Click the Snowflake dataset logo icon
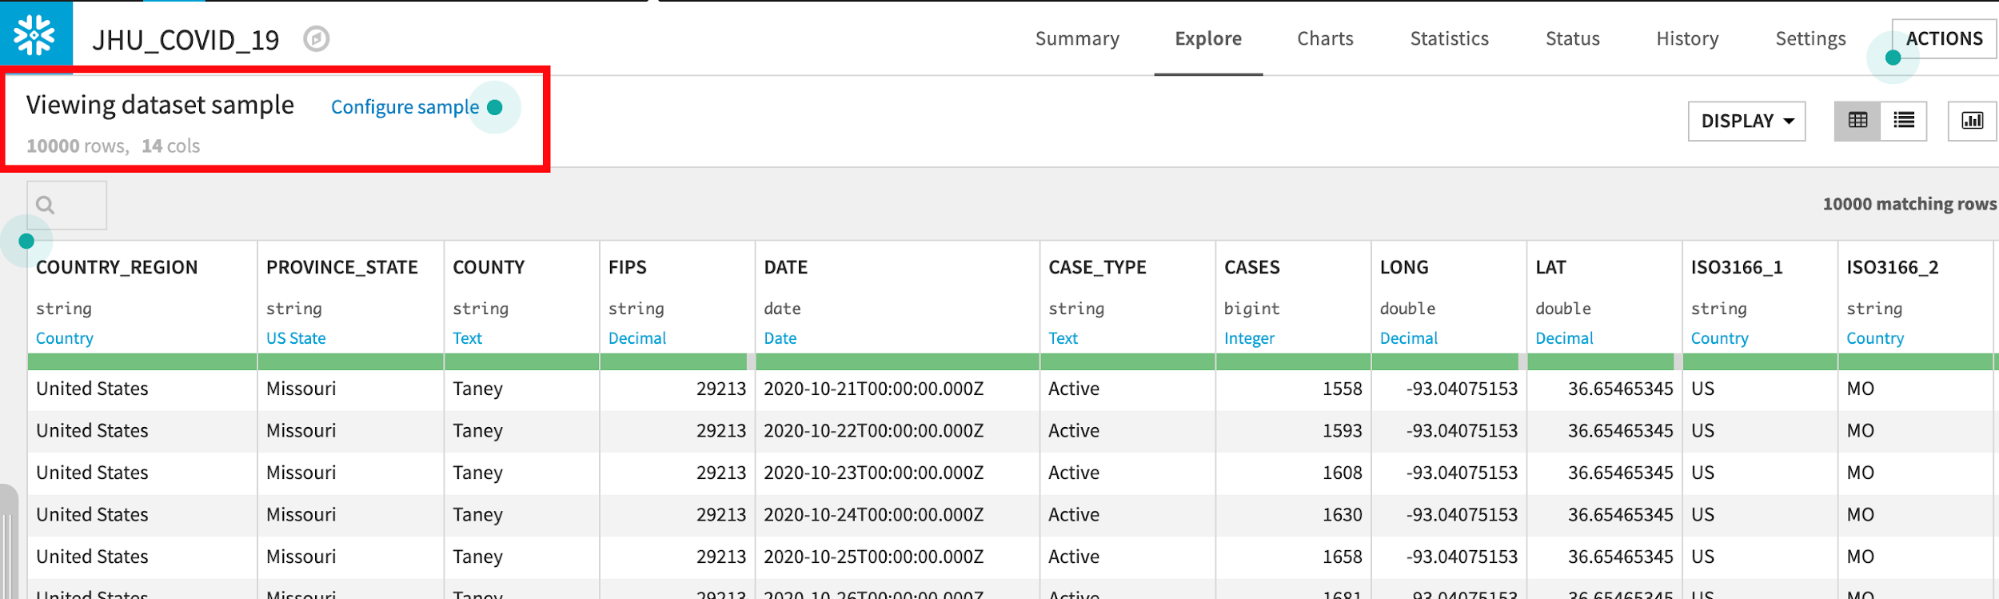 (35, 36)
